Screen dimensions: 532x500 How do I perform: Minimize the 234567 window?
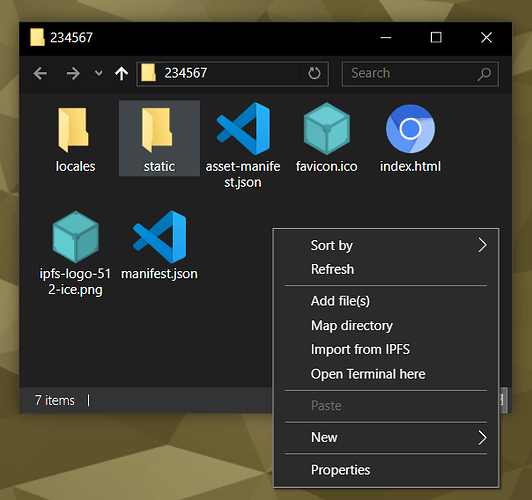click(386, 37)
